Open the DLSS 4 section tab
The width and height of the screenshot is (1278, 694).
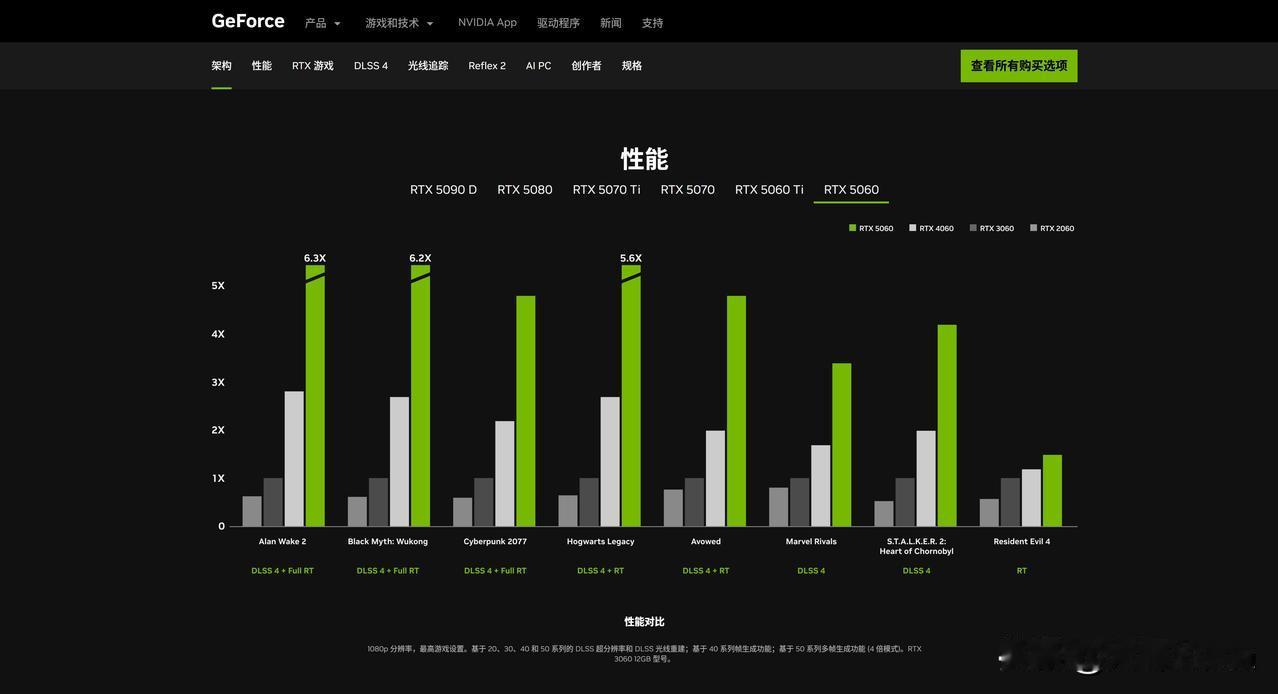371,66
